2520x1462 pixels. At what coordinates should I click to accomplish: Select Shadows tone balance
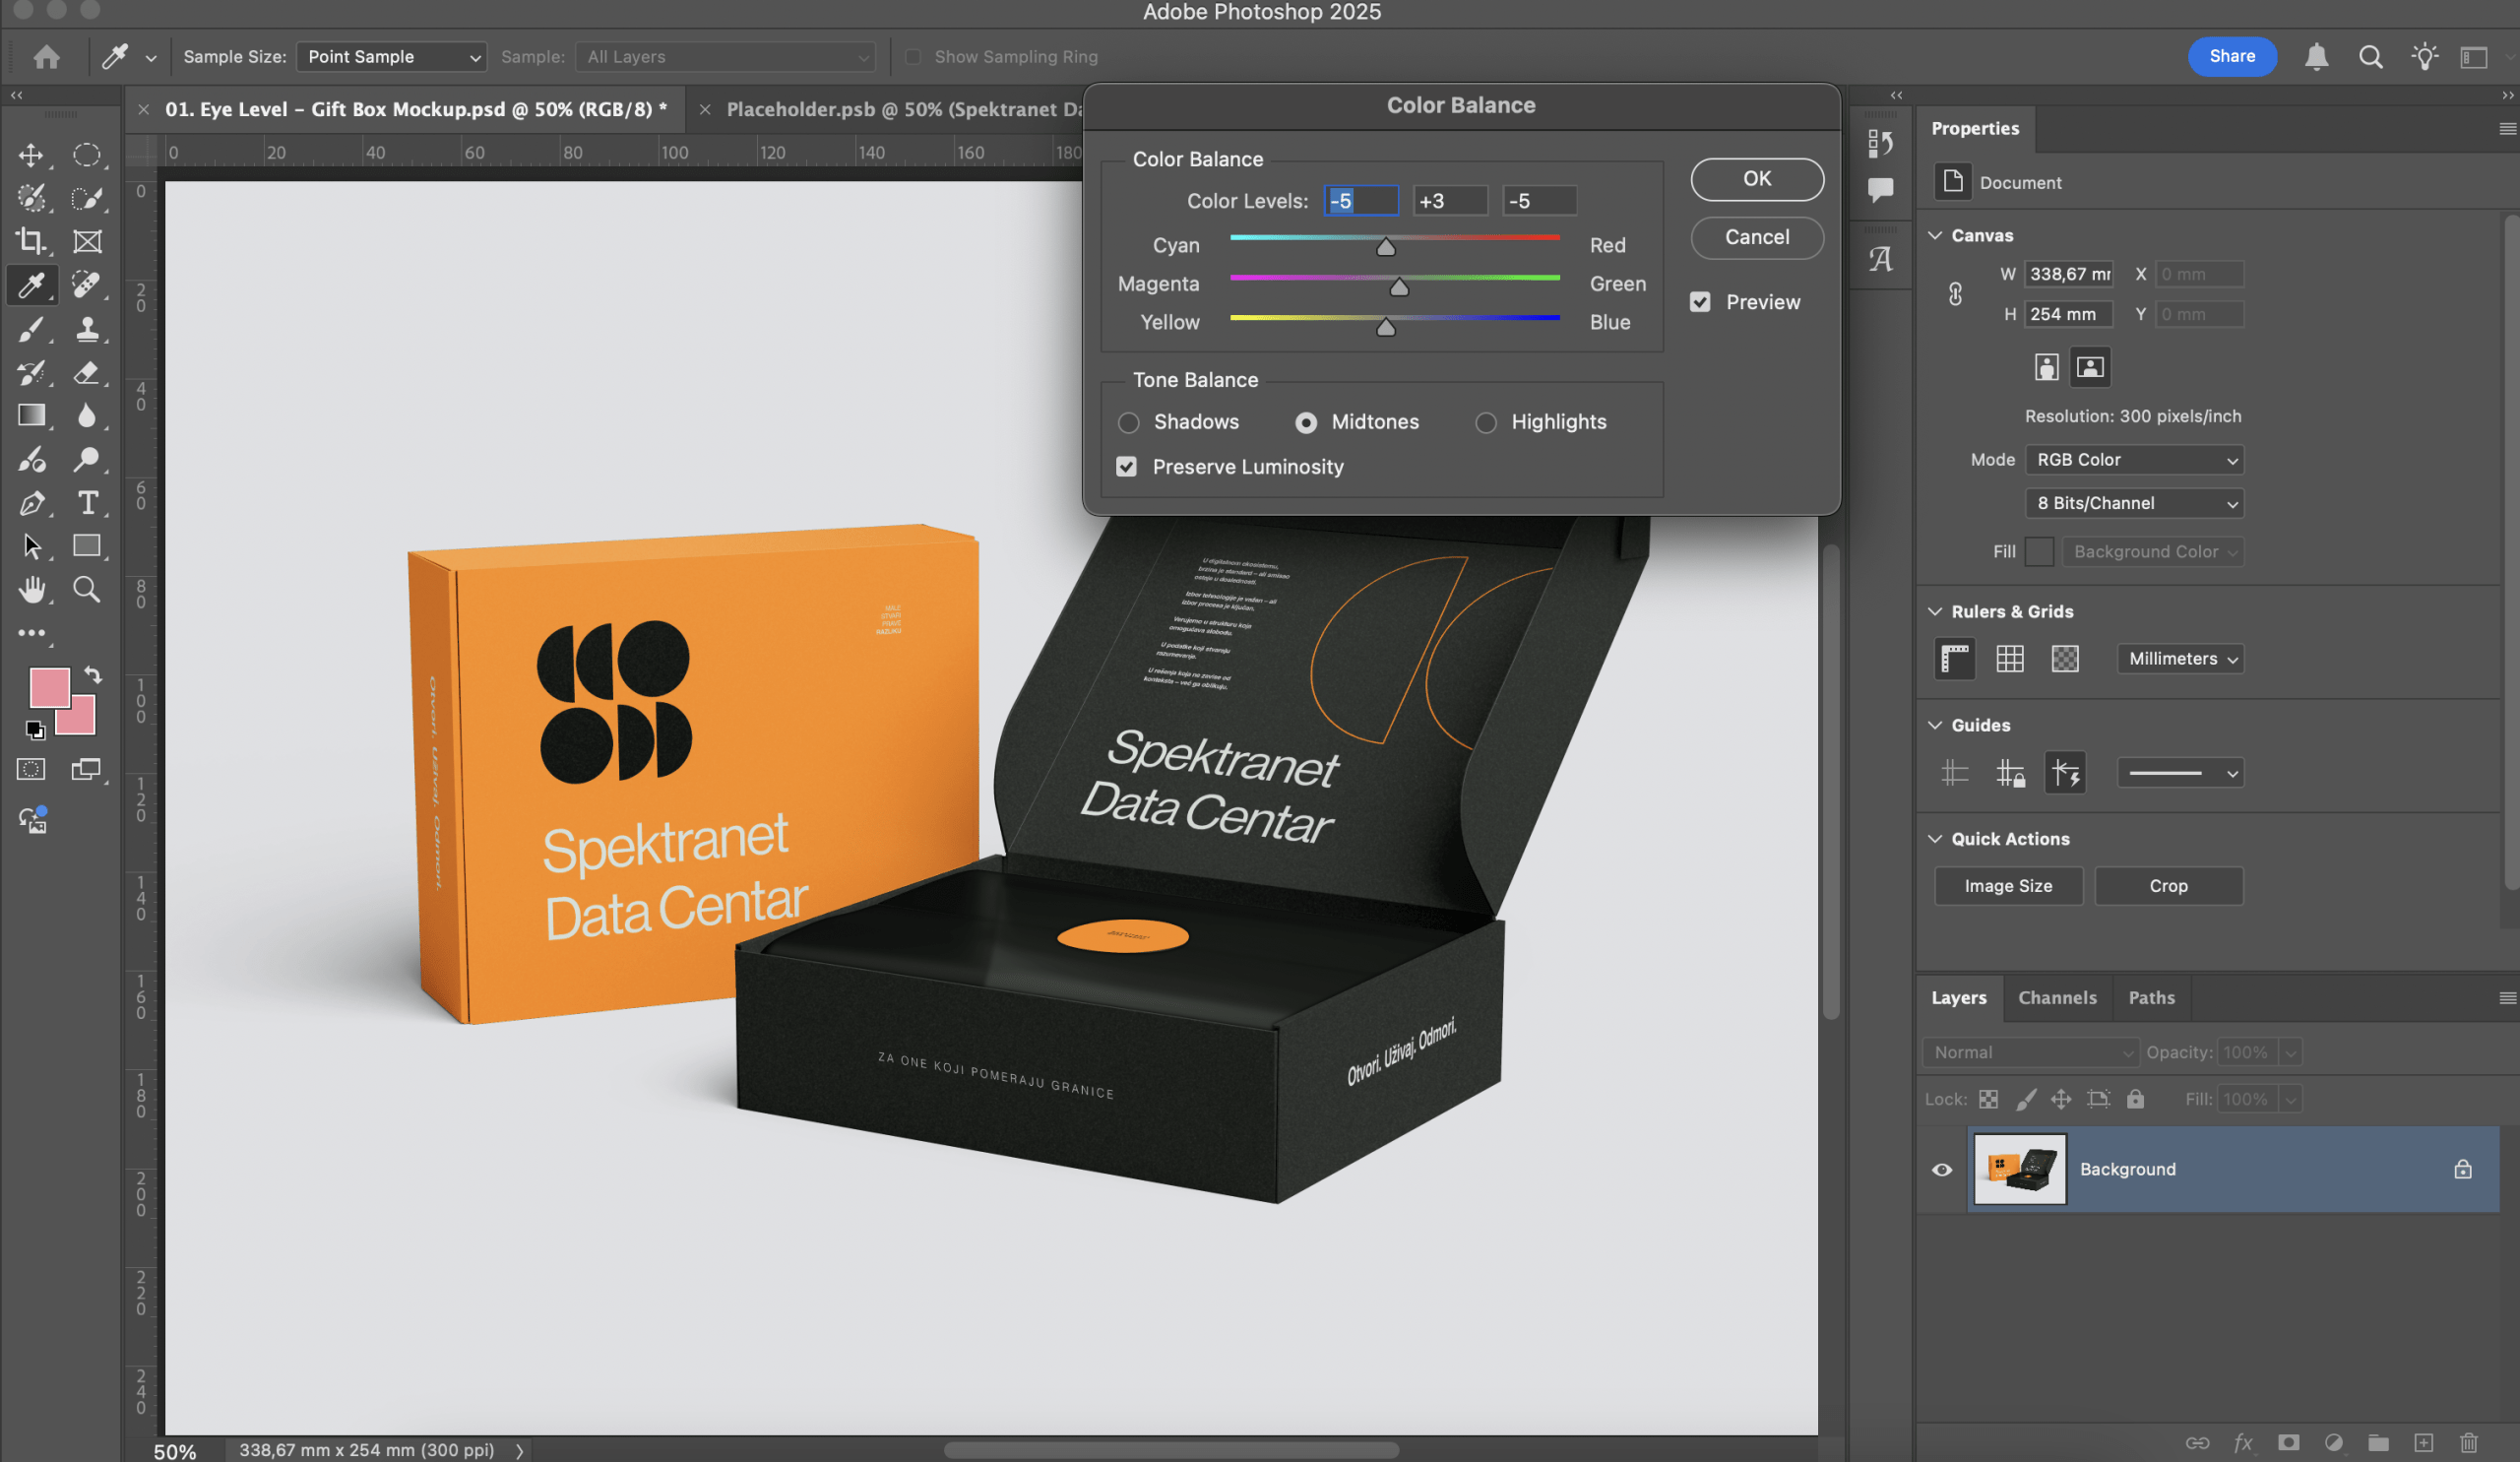pyautogui.click(x=1128, y=423)
